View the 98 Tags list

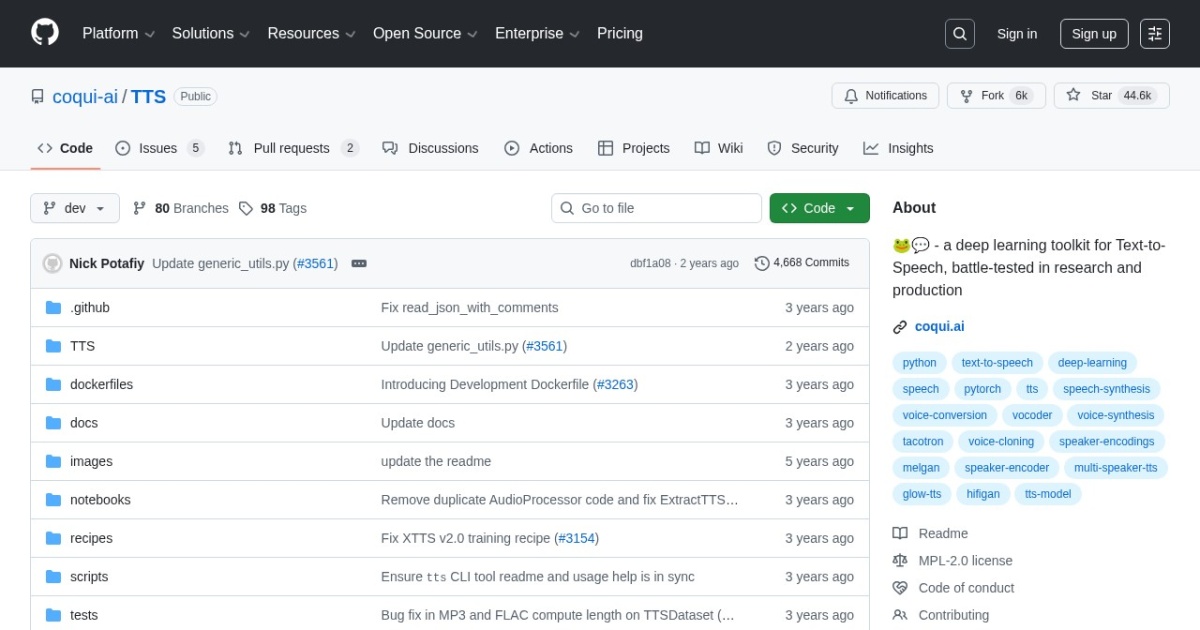click(x=273, y=208)
